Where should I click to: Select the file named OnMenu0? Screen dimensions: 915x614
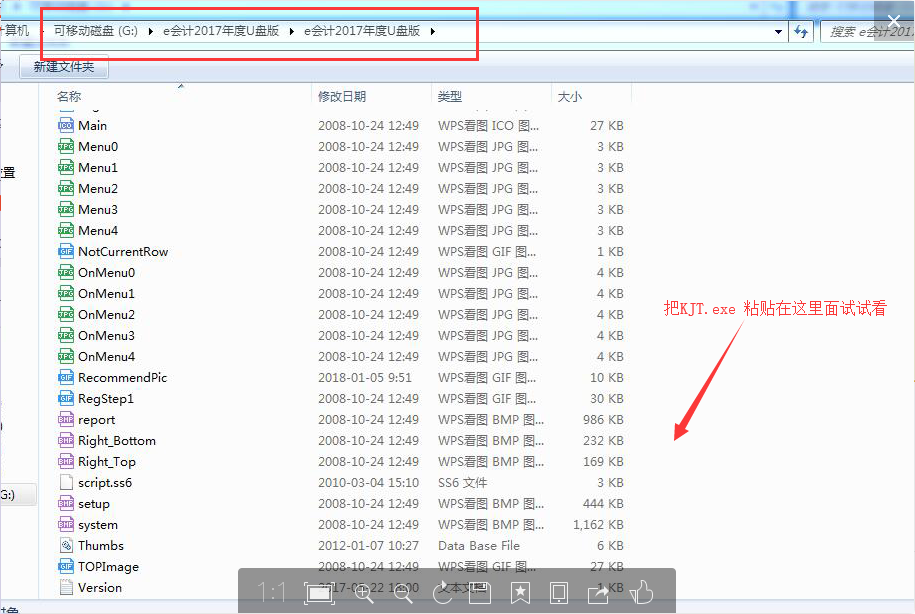[x=107, y=273]
